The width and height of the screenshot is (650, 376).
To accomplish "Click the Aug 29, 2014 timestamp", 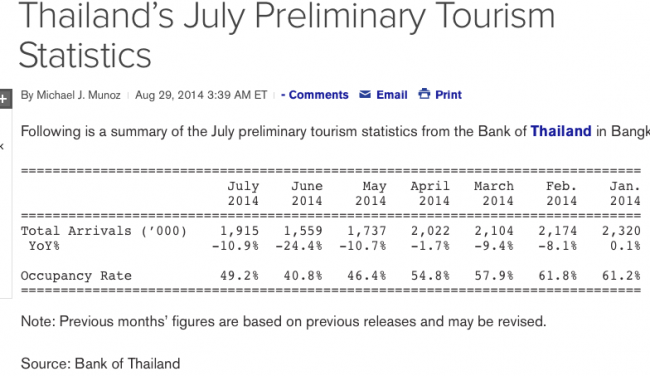I will (201, 95).
